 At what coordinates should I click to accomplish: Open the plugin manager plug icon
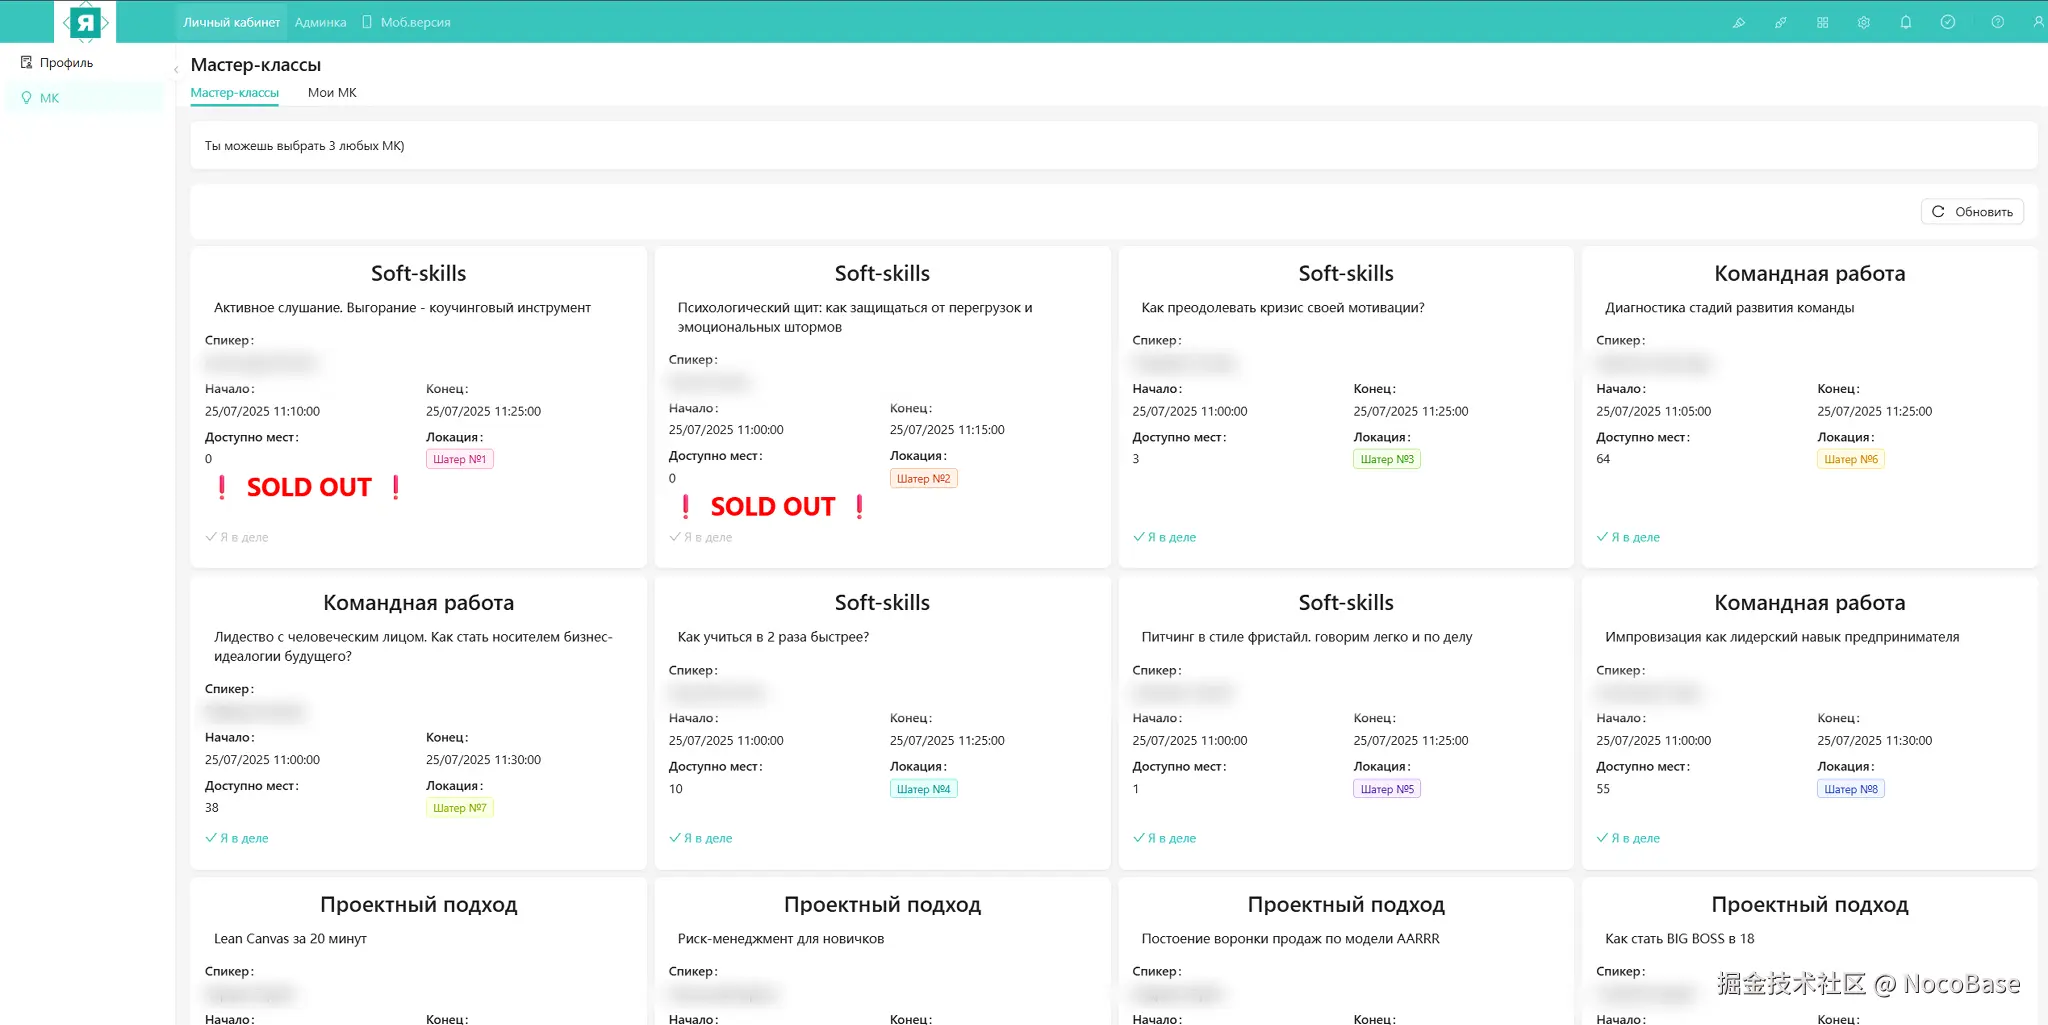click(1781, 22)
